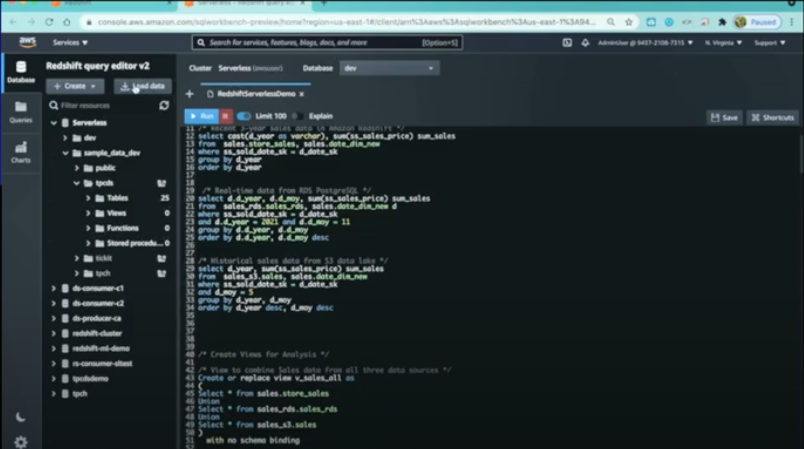
Task: Expand the Views folder
Action: tap(88, 213)
